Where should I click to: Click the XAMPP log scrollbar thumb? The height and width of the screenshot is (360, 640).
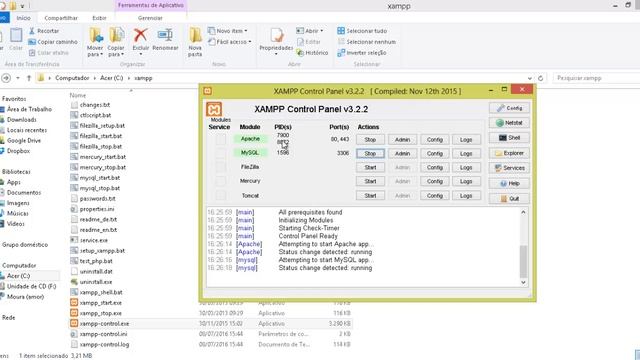click(x=523, y=261)
